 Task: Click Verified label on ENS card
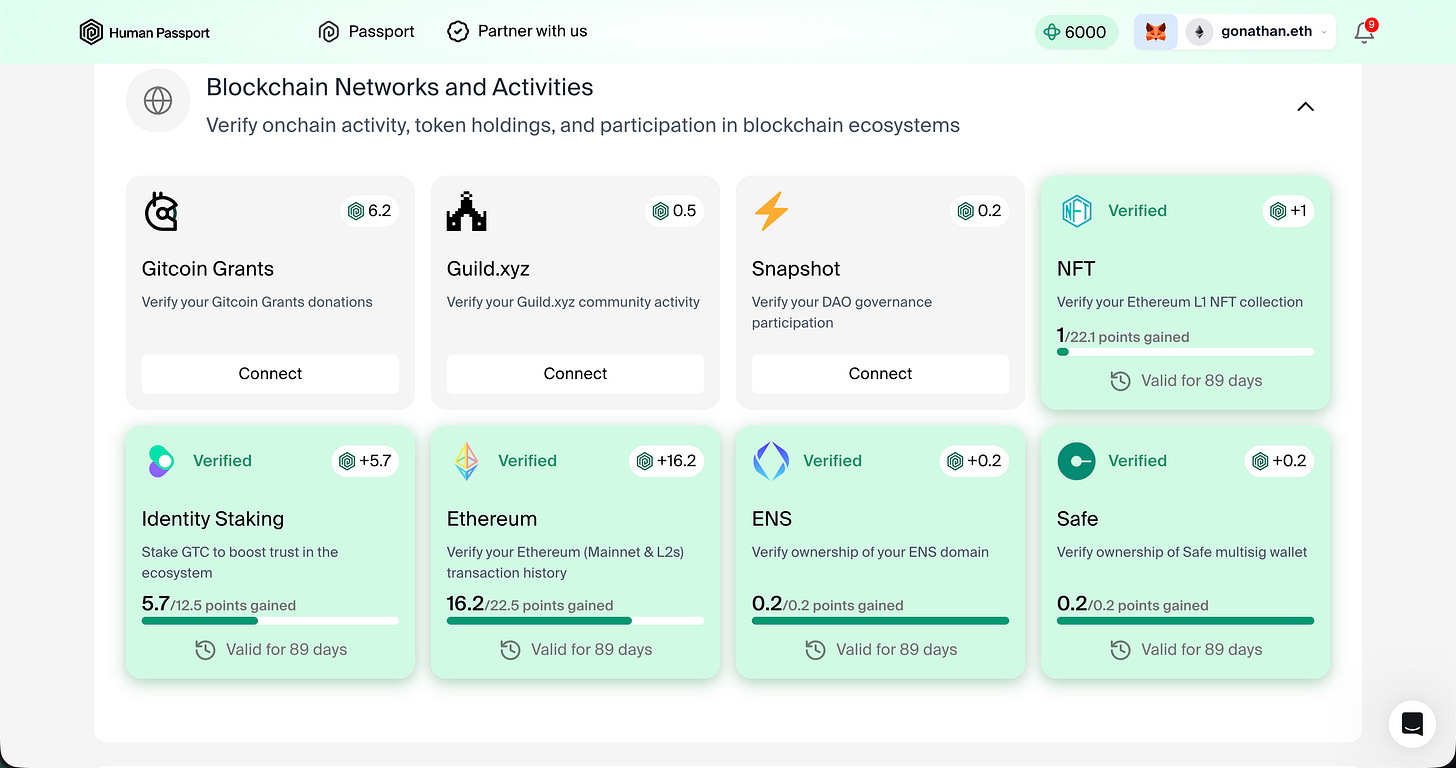coord(832,461)
